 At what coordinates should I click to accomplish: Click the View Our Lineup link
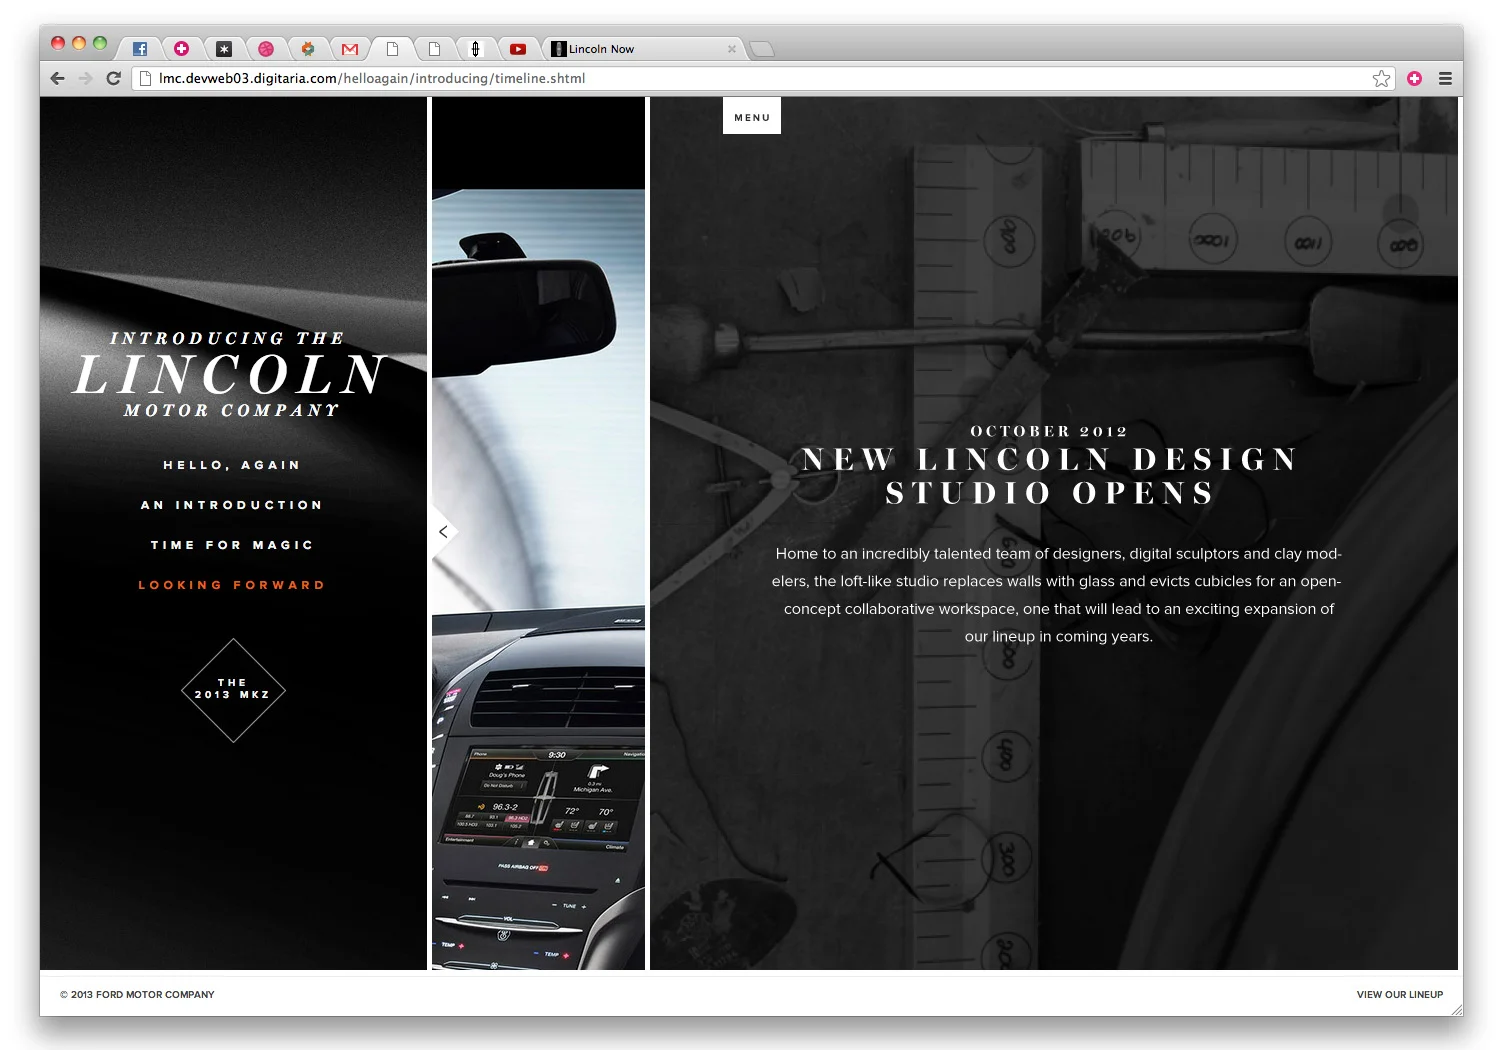[x=1399, y=994]
